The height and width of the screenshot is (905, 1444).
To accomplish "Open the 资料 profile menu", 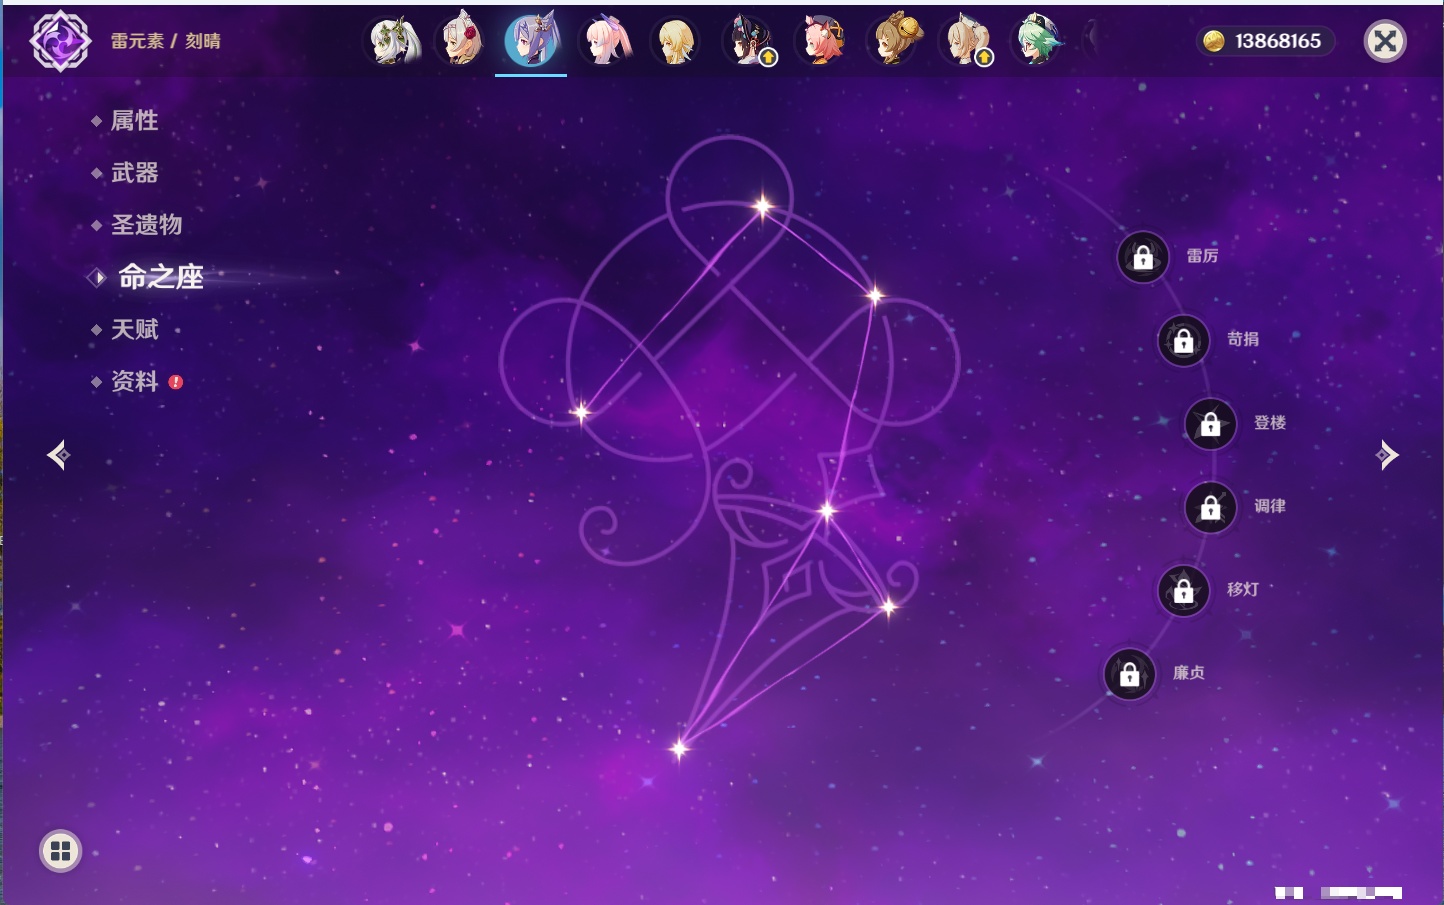I will click(135, 381).
